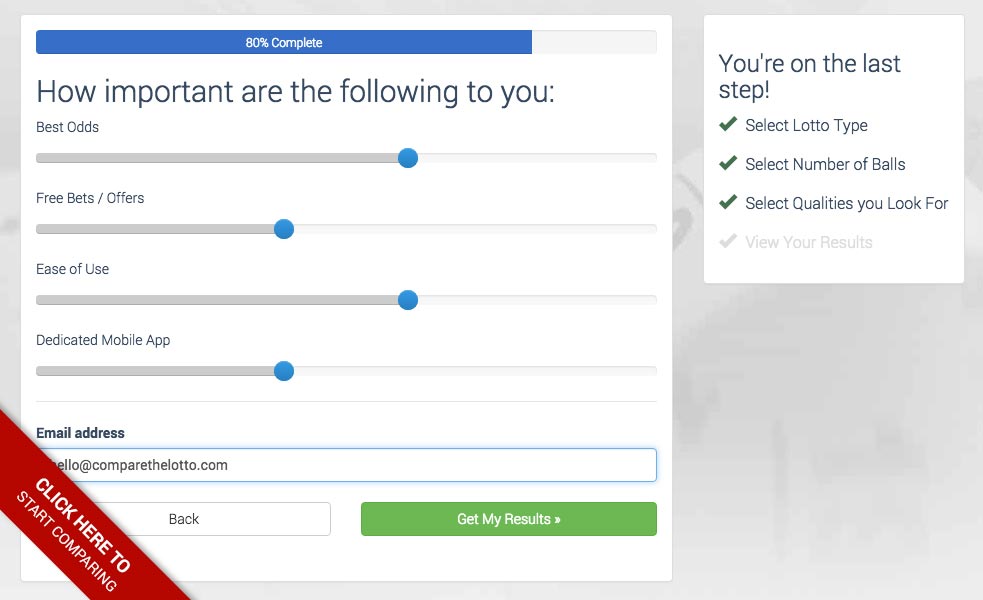Select the Select Qualities you Look For step
This screenshot has height=600, width=983.
[846, 203]
